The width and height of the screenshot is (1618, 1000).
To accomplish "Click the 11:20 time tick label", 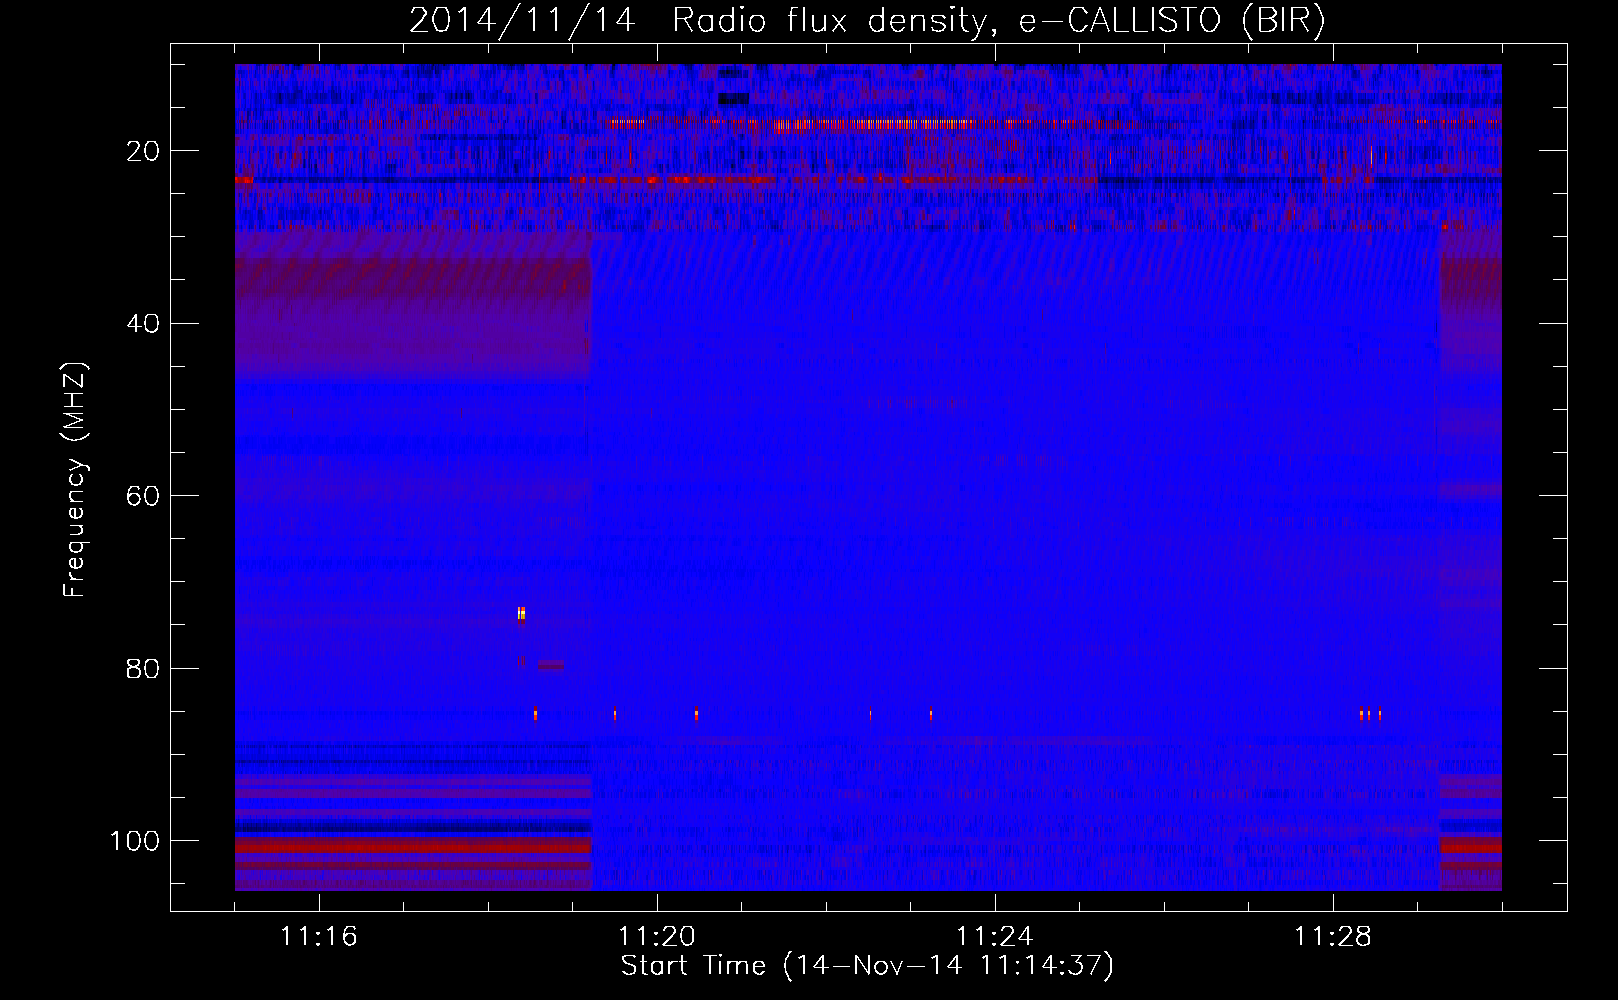I will [656, 936].
